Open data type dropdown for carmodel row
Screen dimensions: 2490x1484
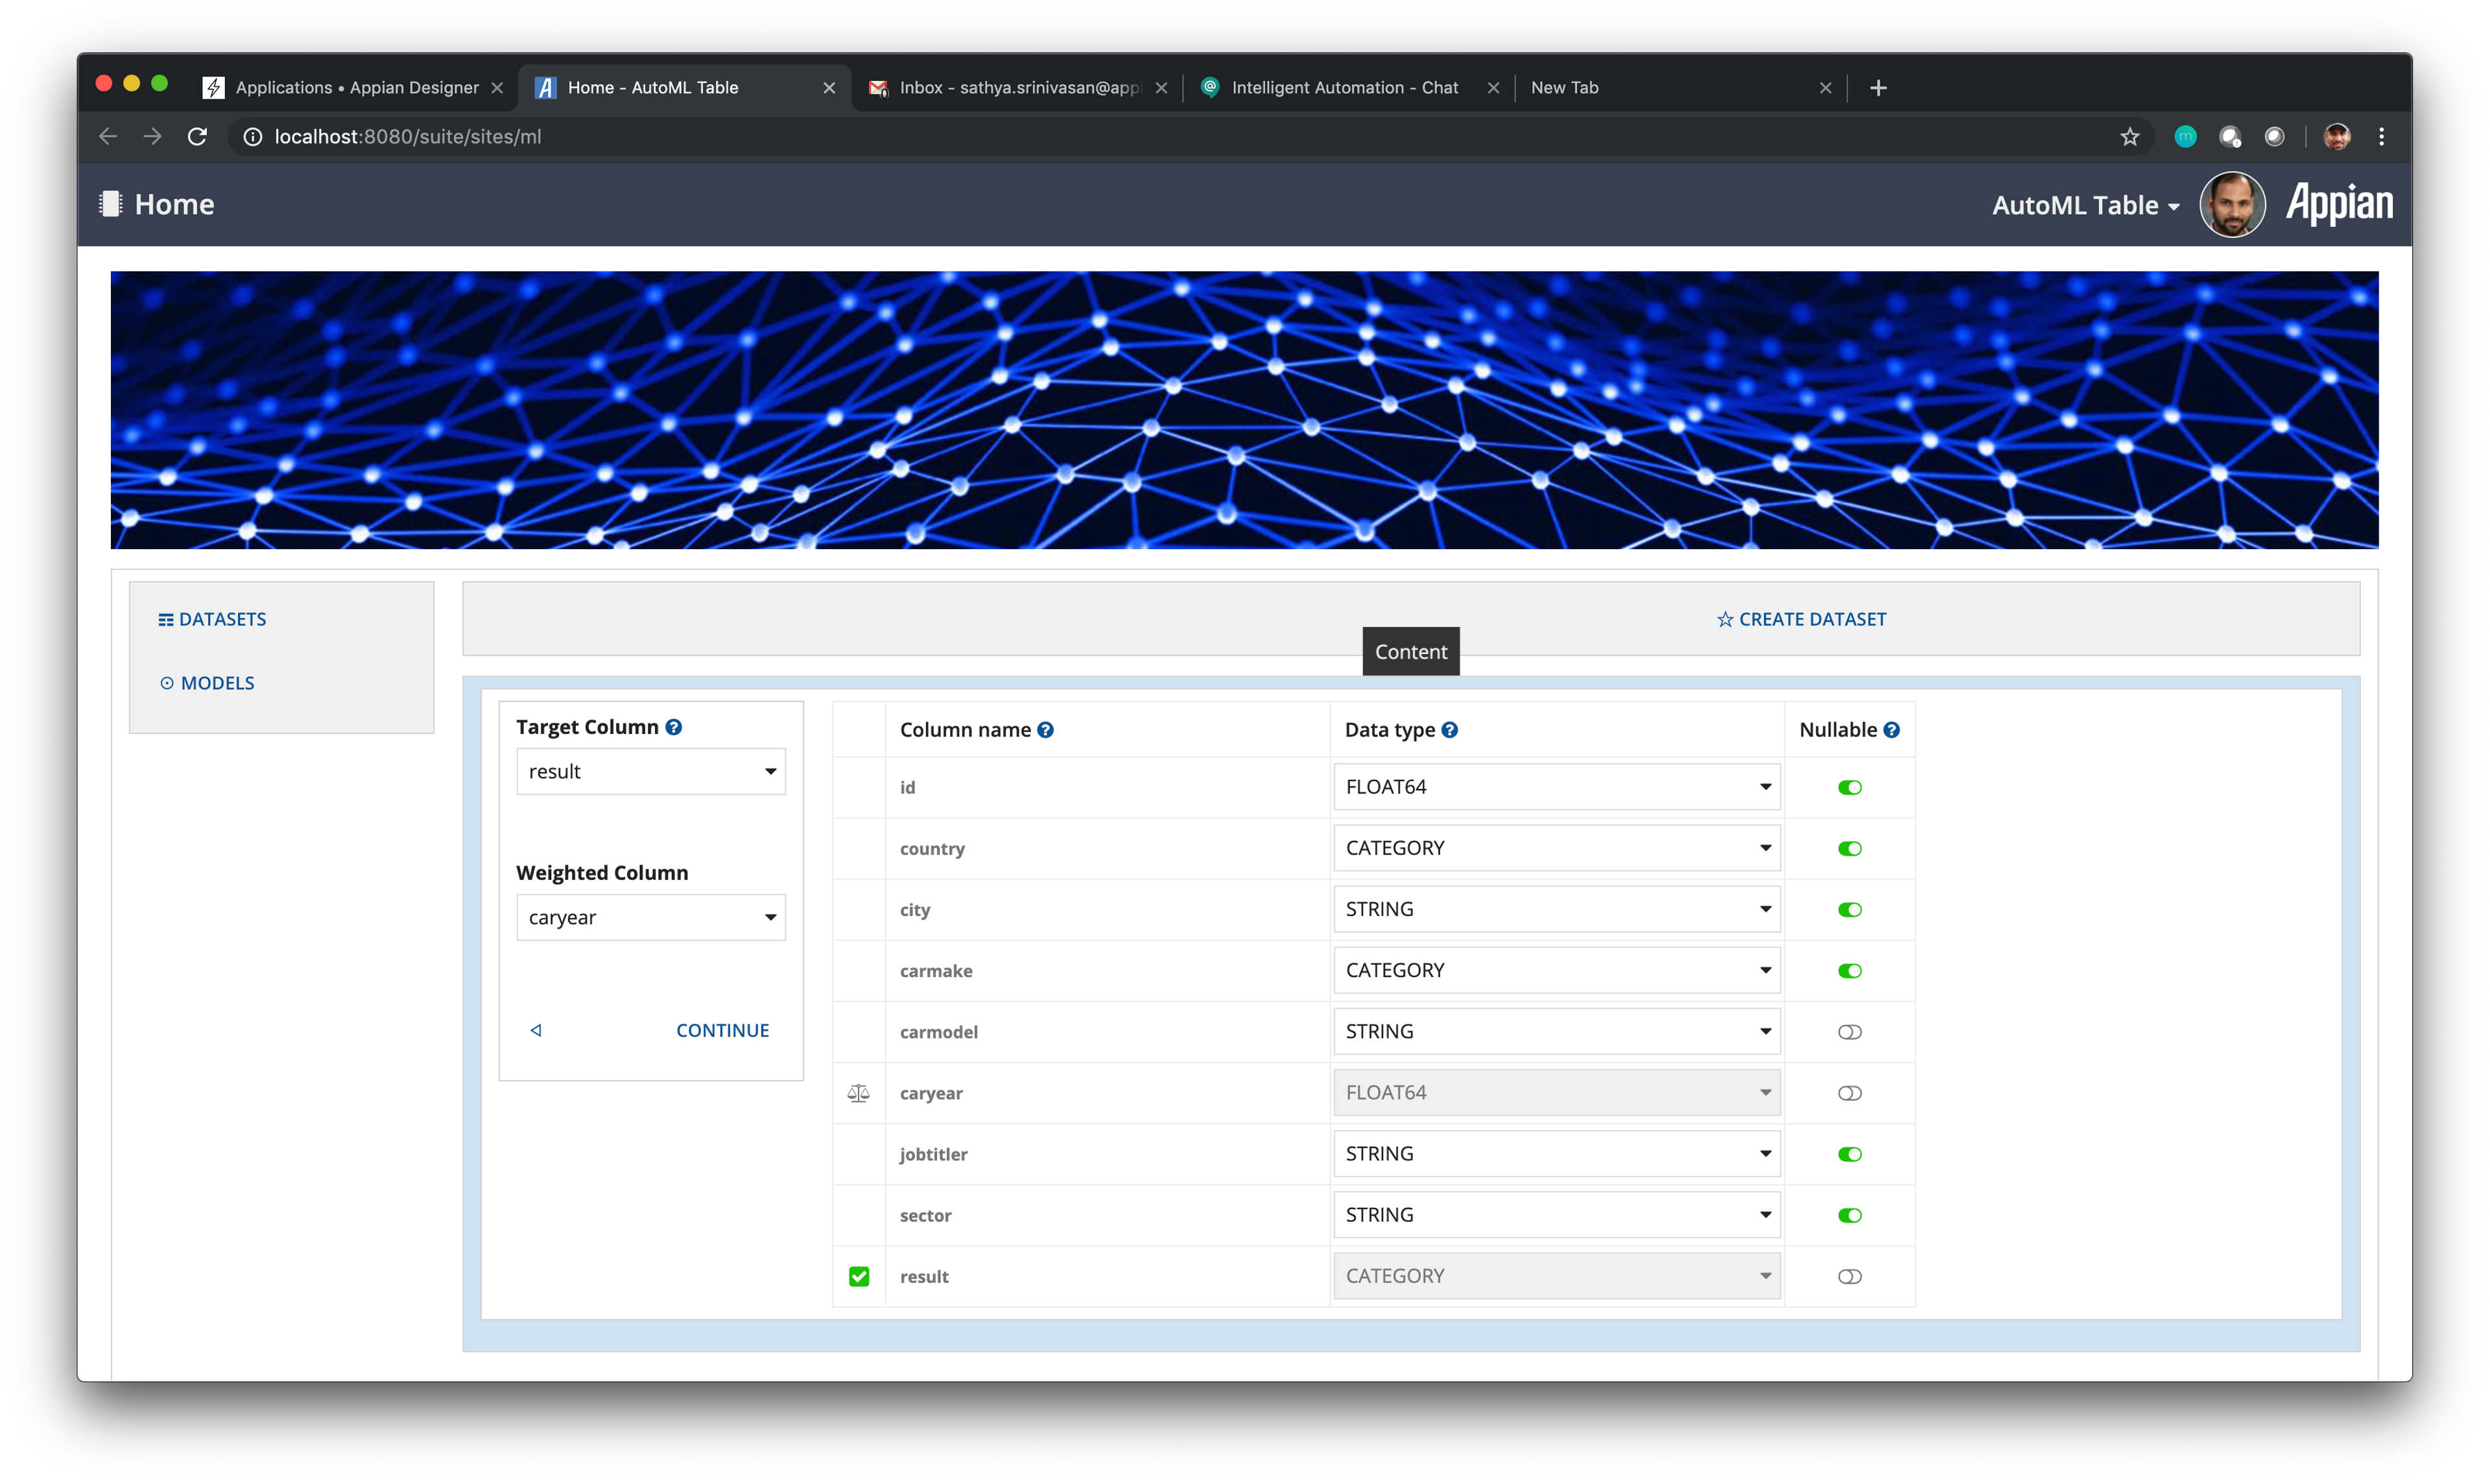point(1556,1031)
